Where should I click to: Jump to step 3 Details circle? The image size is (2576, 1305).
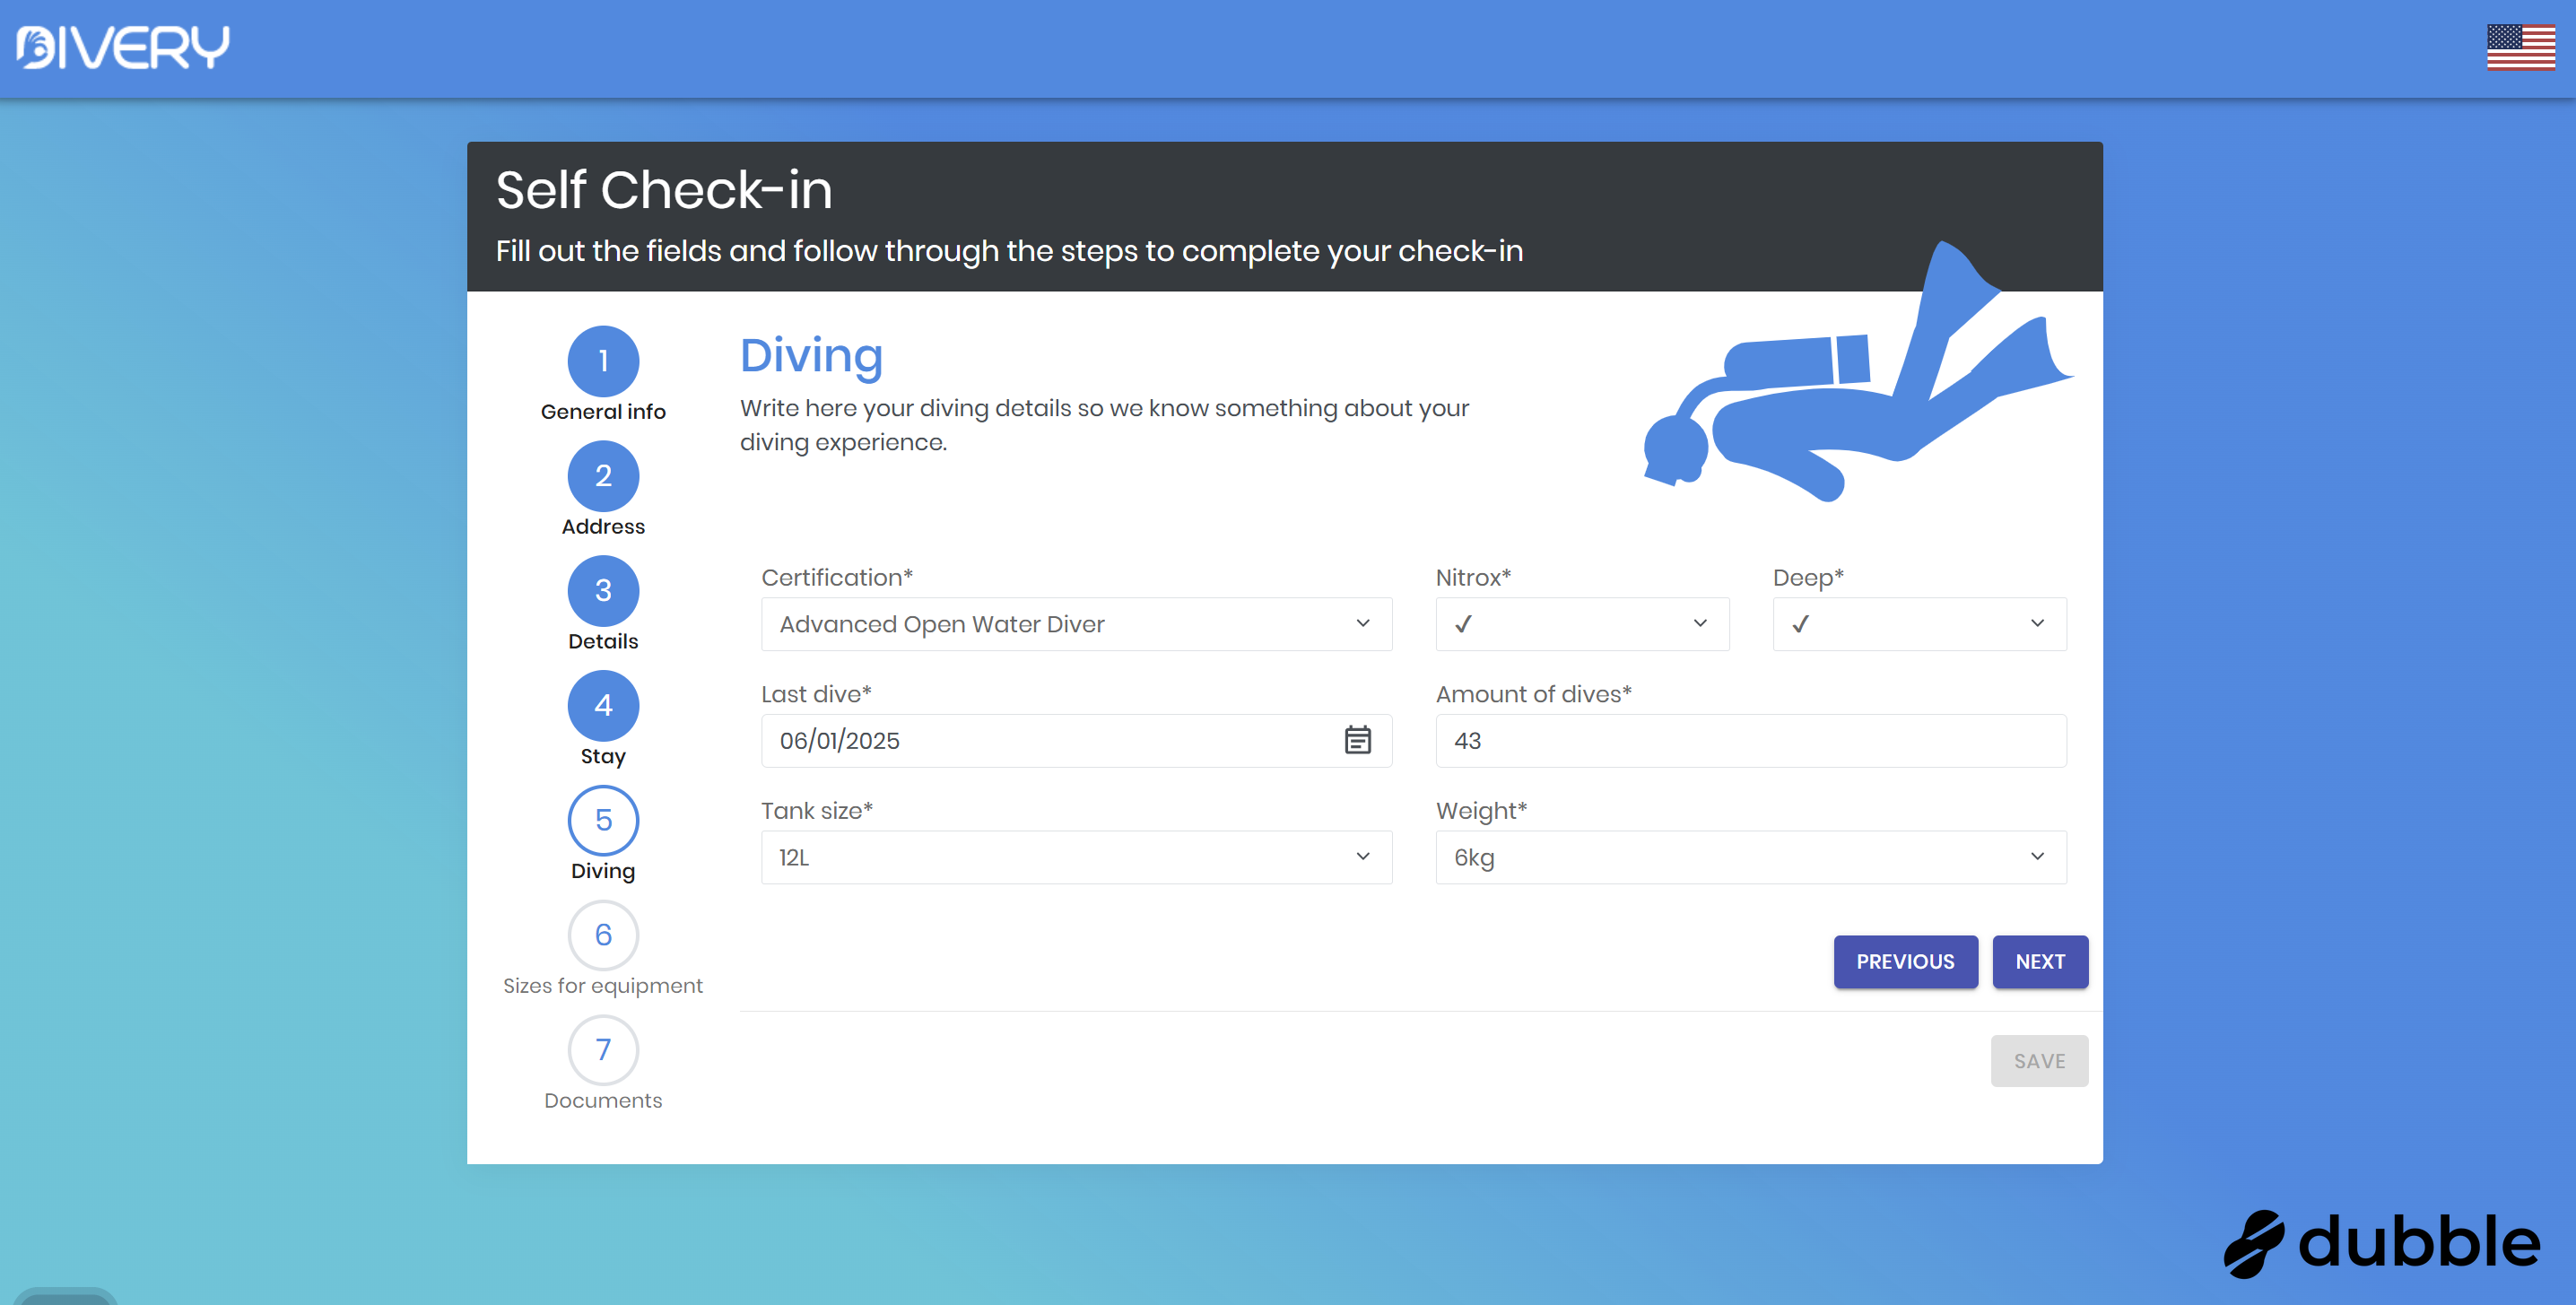point(603,591)
